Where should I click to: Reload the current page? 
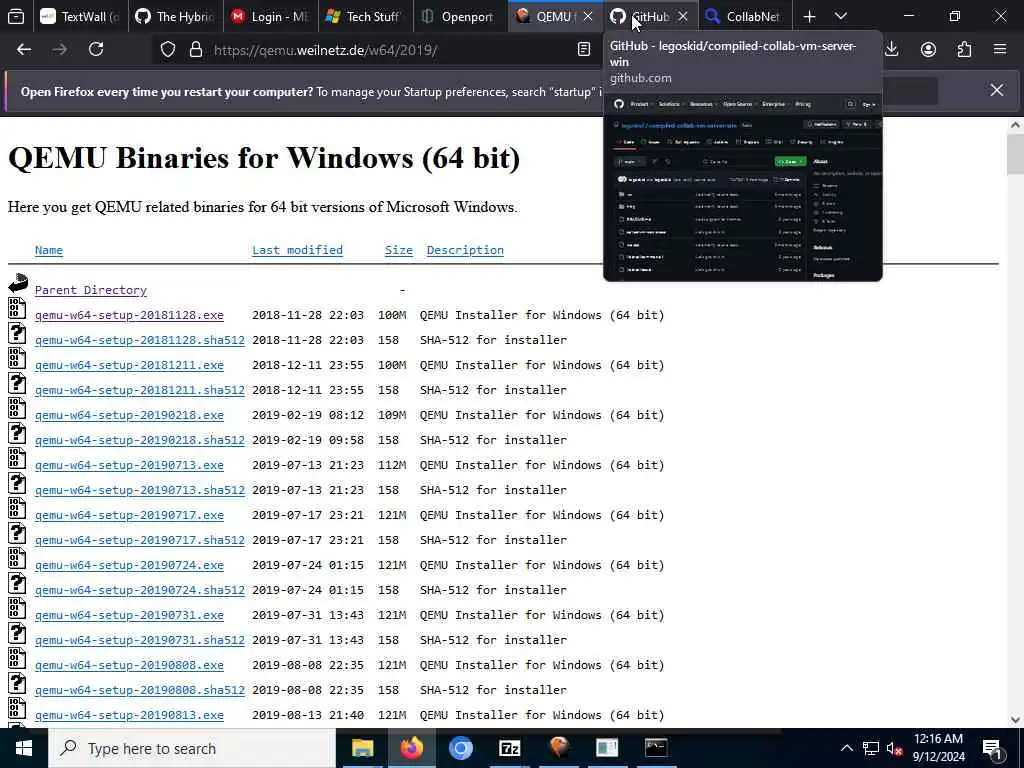pos(96,50)
